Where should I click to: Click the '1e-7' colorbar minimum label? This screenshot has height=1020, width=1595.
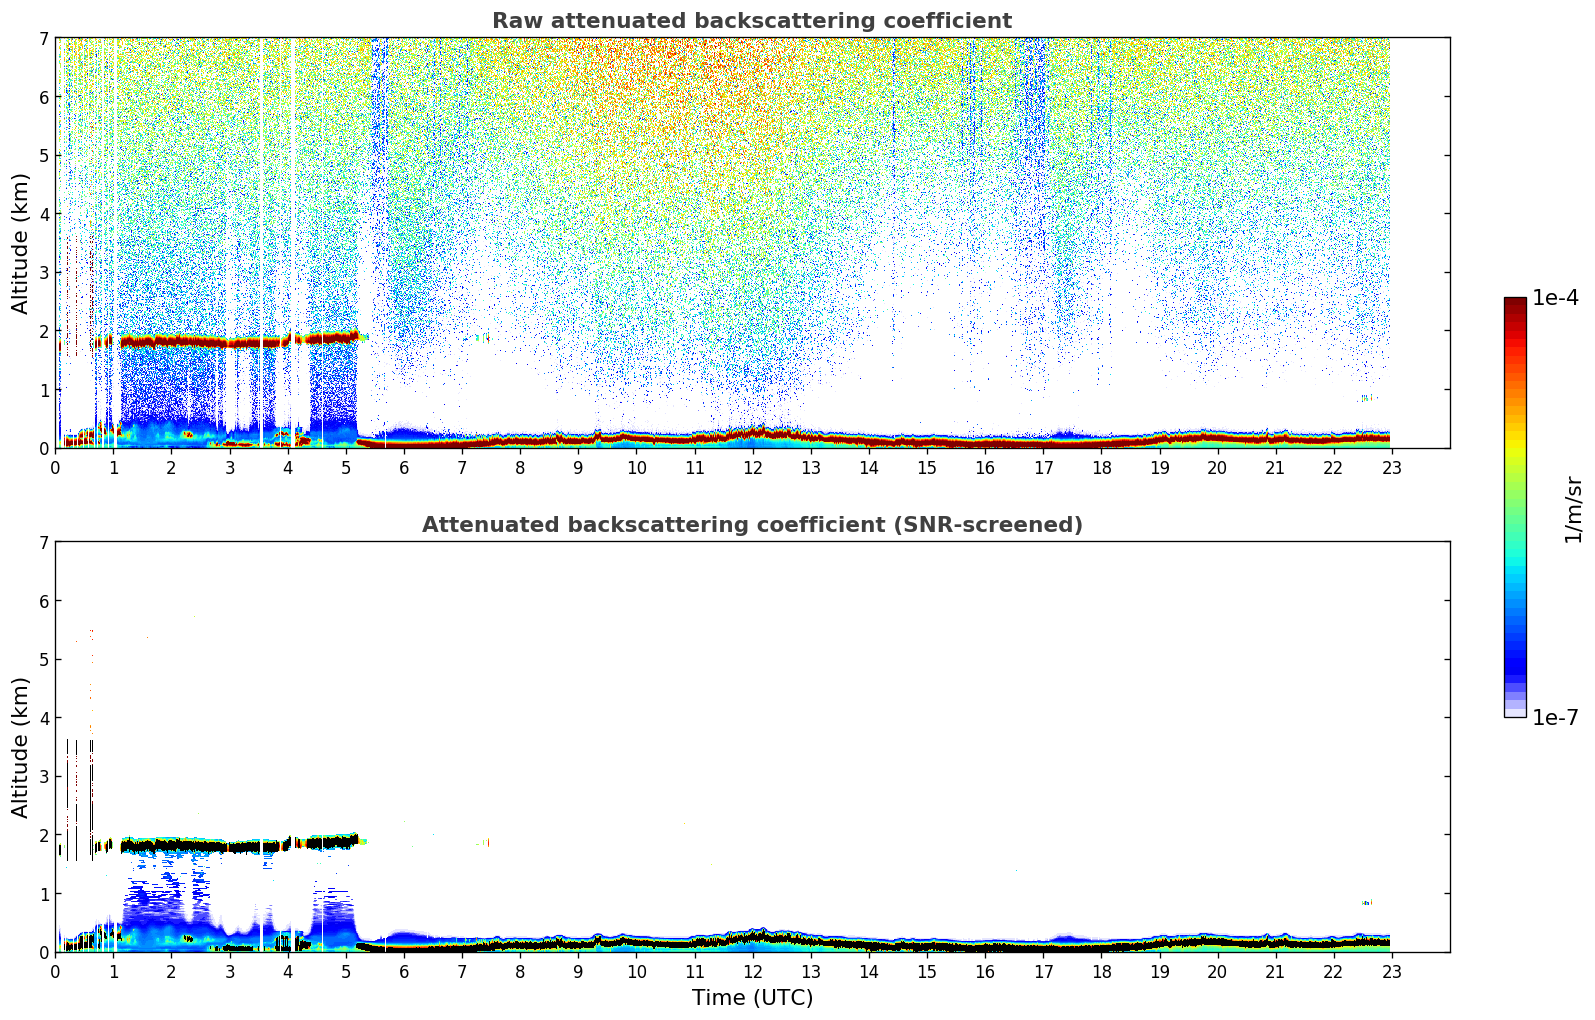[1556, 718]
